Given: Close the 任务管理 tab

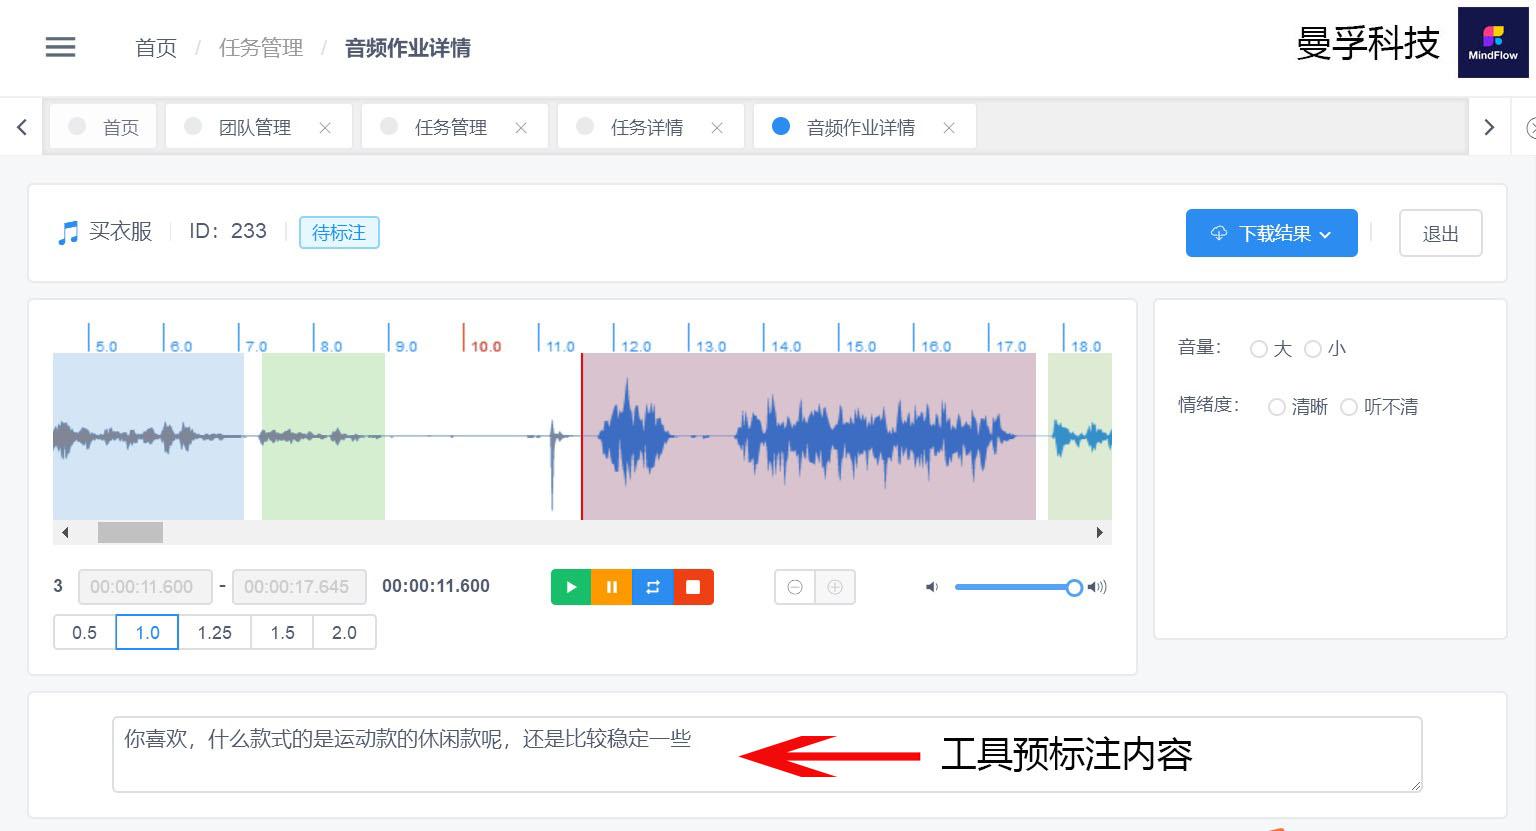Looking at the screenshot, I should 521,128.
